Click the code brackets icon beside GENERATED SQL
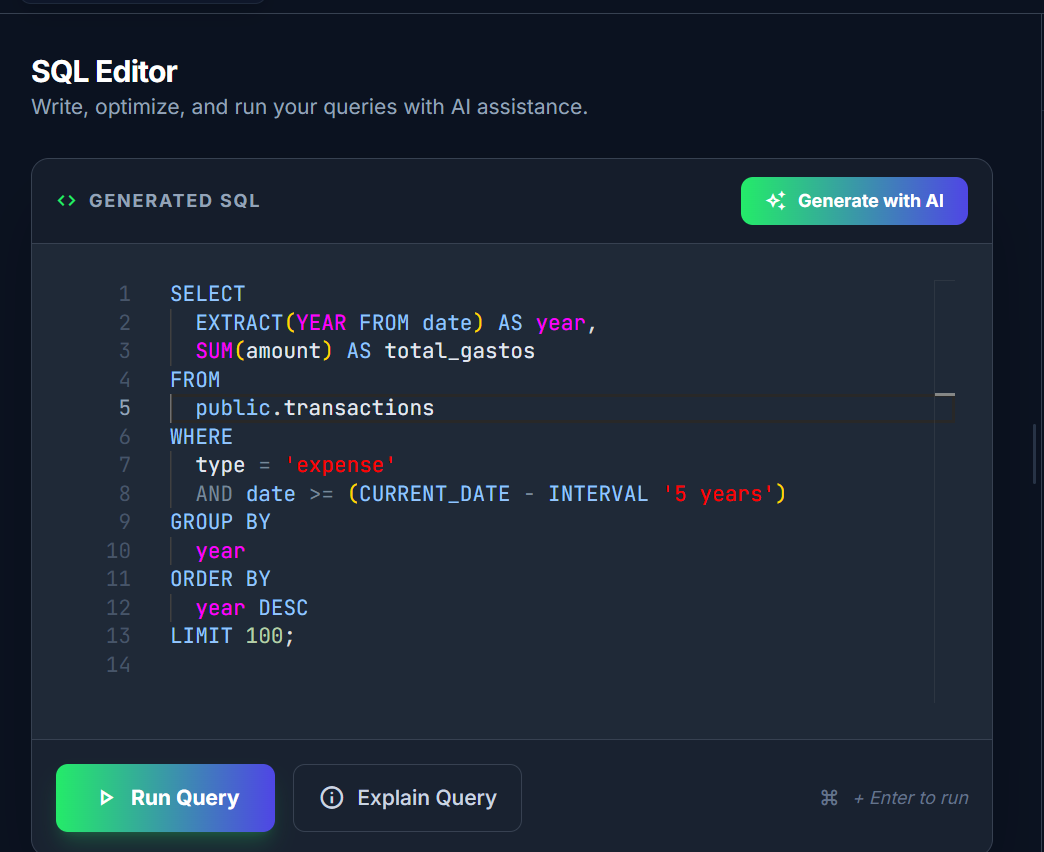The image size is (1044, 852). (x=66, y=201)
